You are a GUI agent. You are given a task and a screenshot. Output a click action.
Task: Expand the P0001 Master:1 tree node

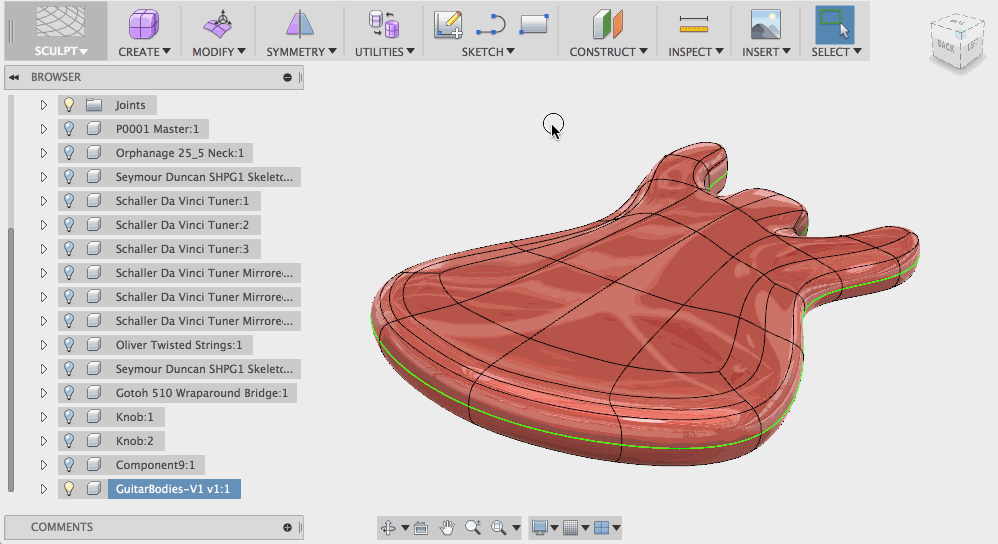pos(43,129)
